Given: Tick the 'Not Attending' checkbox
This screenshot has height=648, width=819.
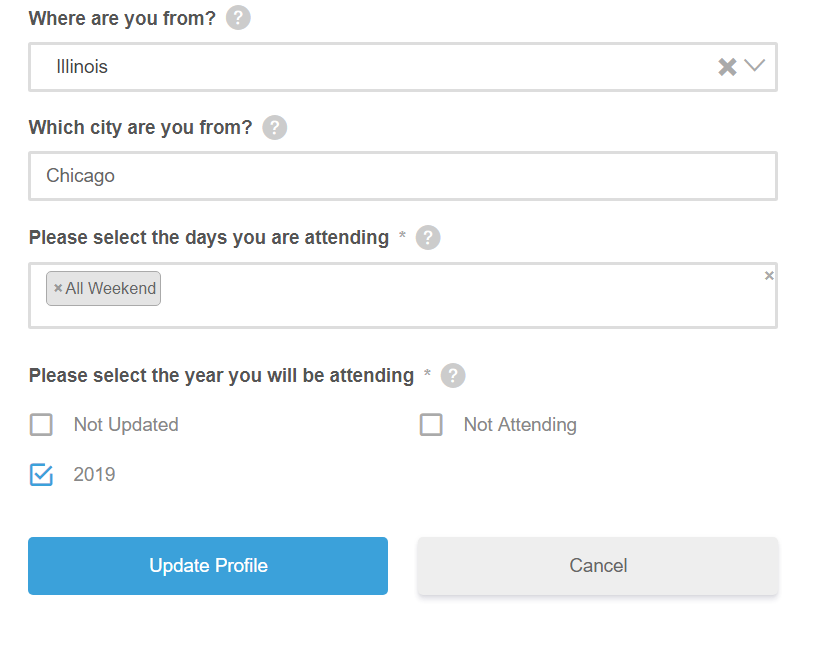Looking at the screenshot, I should click(x=431, y=425).
